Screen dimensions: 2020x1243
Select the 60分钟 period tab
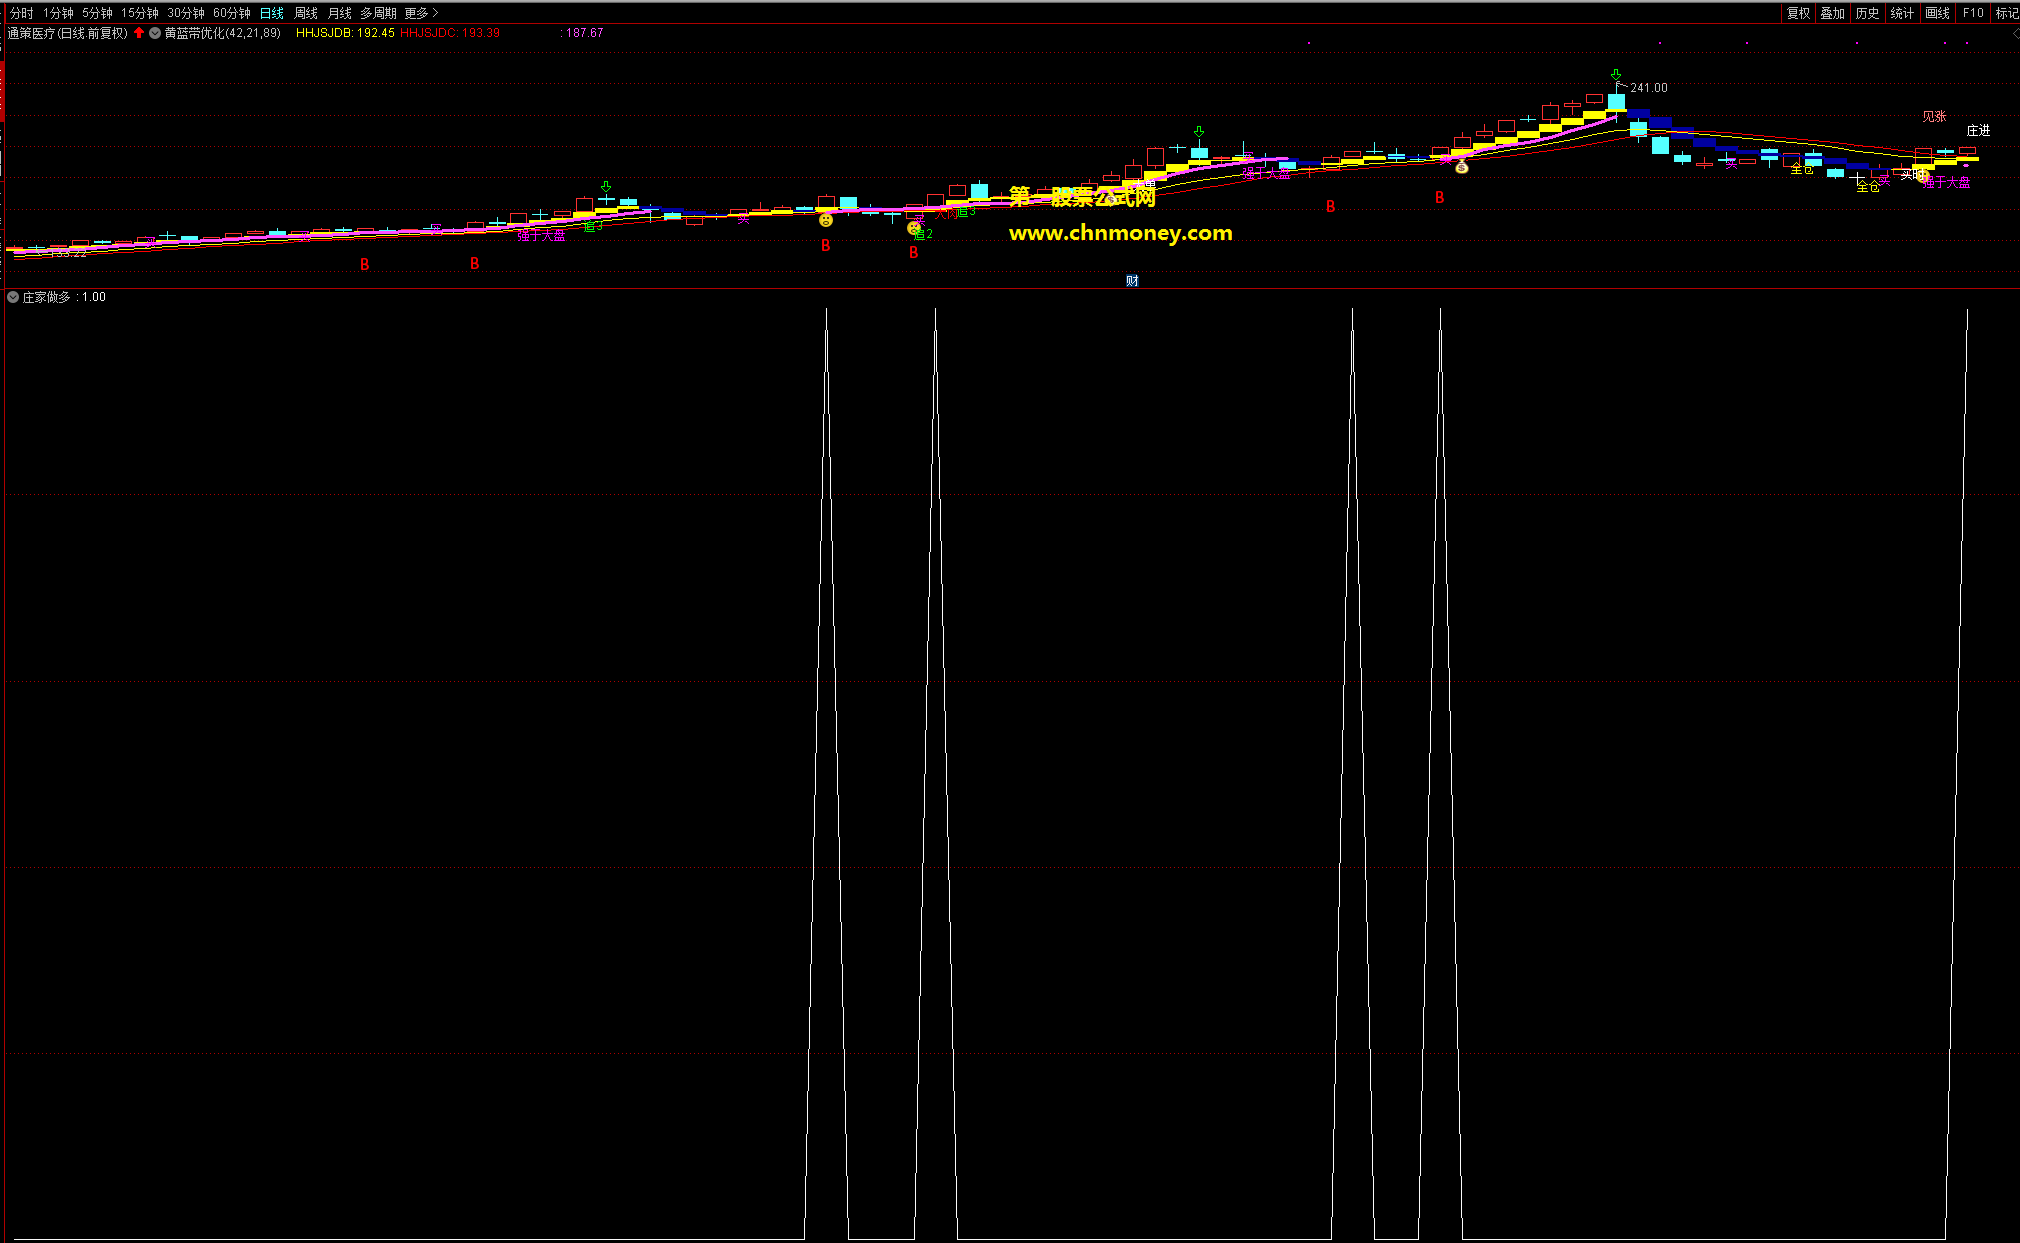pyautogui.click(x=232, y=13)
